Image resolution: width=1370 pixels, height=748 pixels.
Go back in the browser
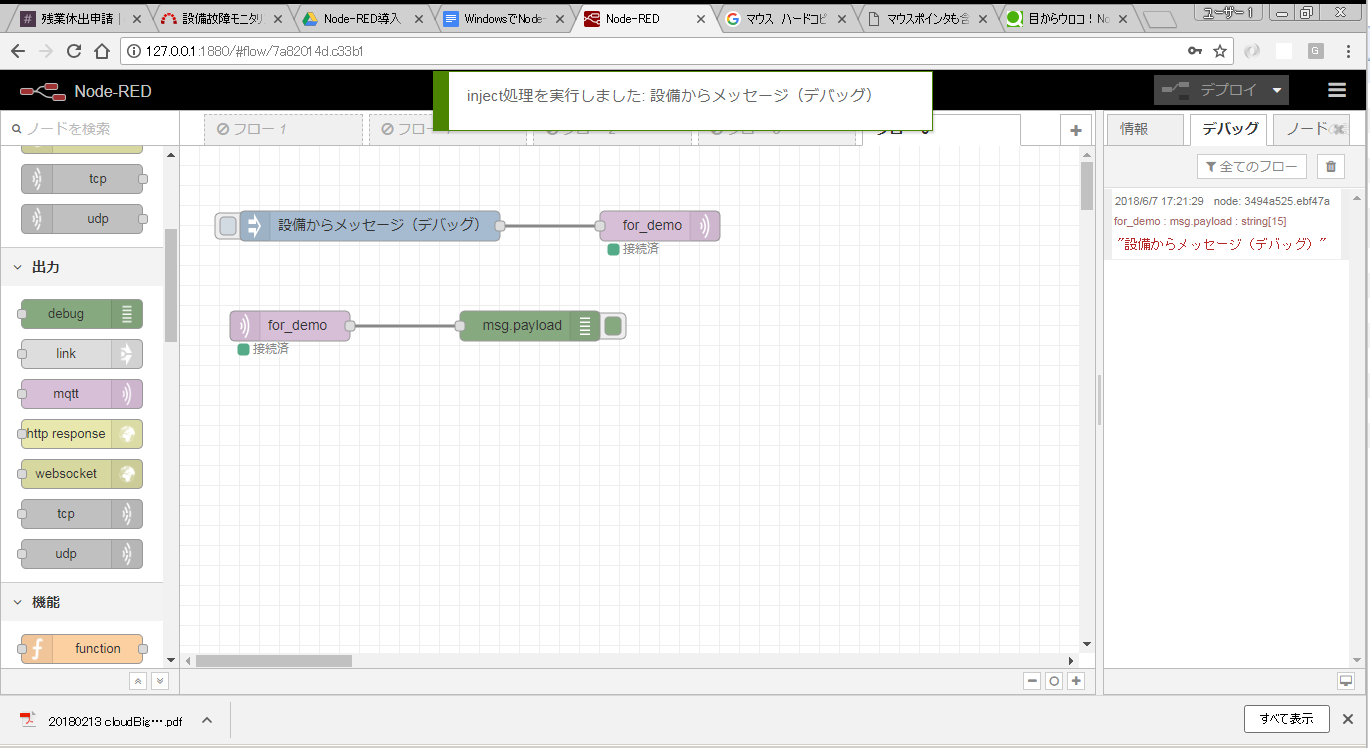[x=17, y=52]
